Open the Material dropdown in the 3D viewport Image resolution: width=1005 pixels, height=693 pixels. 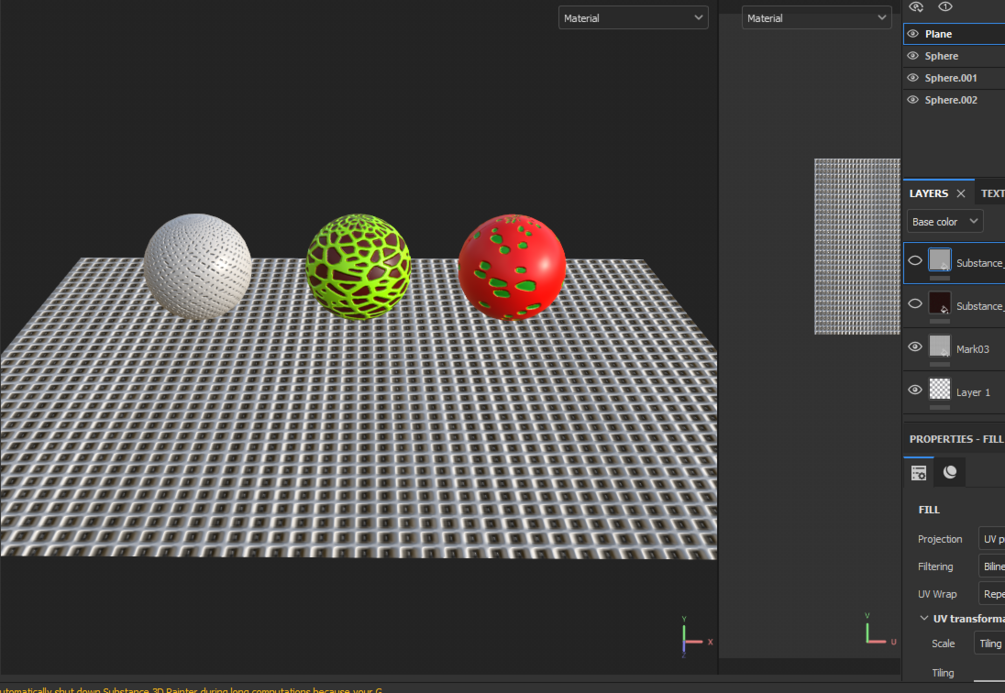[x=633, y=18]
